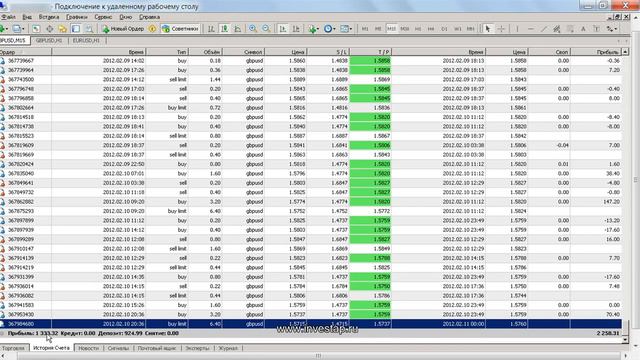Open the periodicity clock dropdown

coord(329,29)
